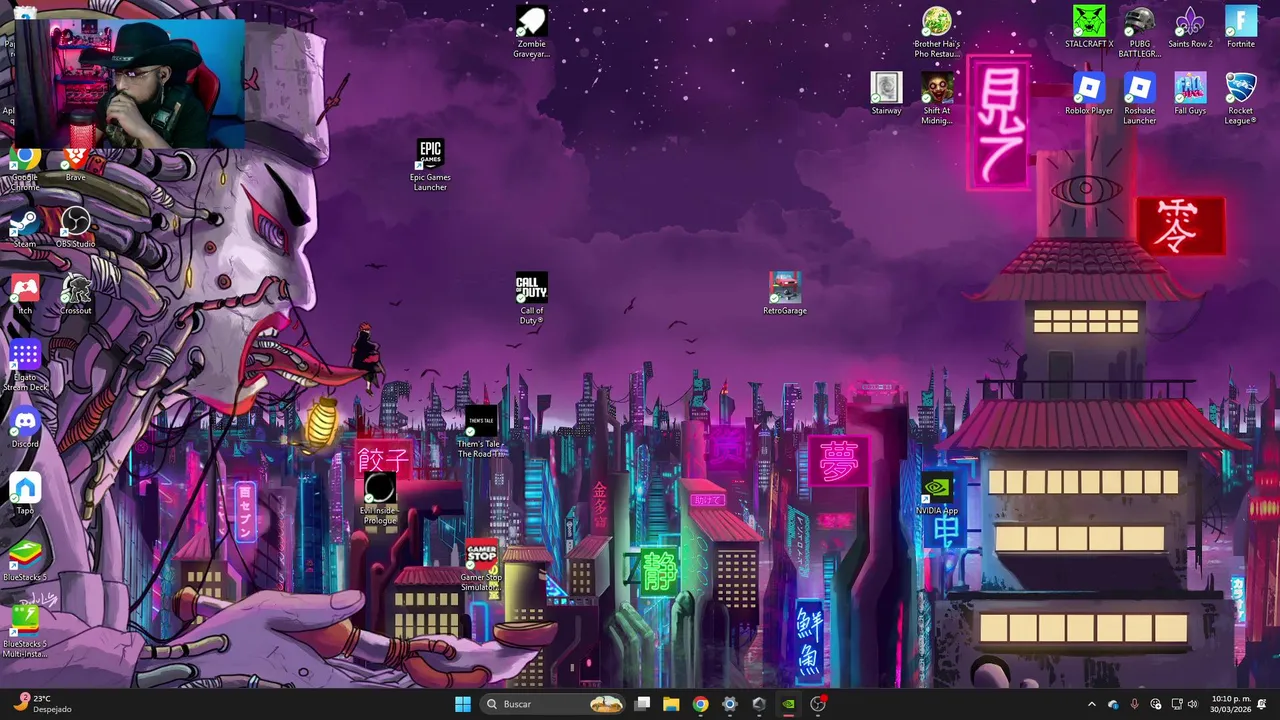Open the Roblox Player icon
1280x720 pixels.
pyautogui.click(x=1089, y=93)
